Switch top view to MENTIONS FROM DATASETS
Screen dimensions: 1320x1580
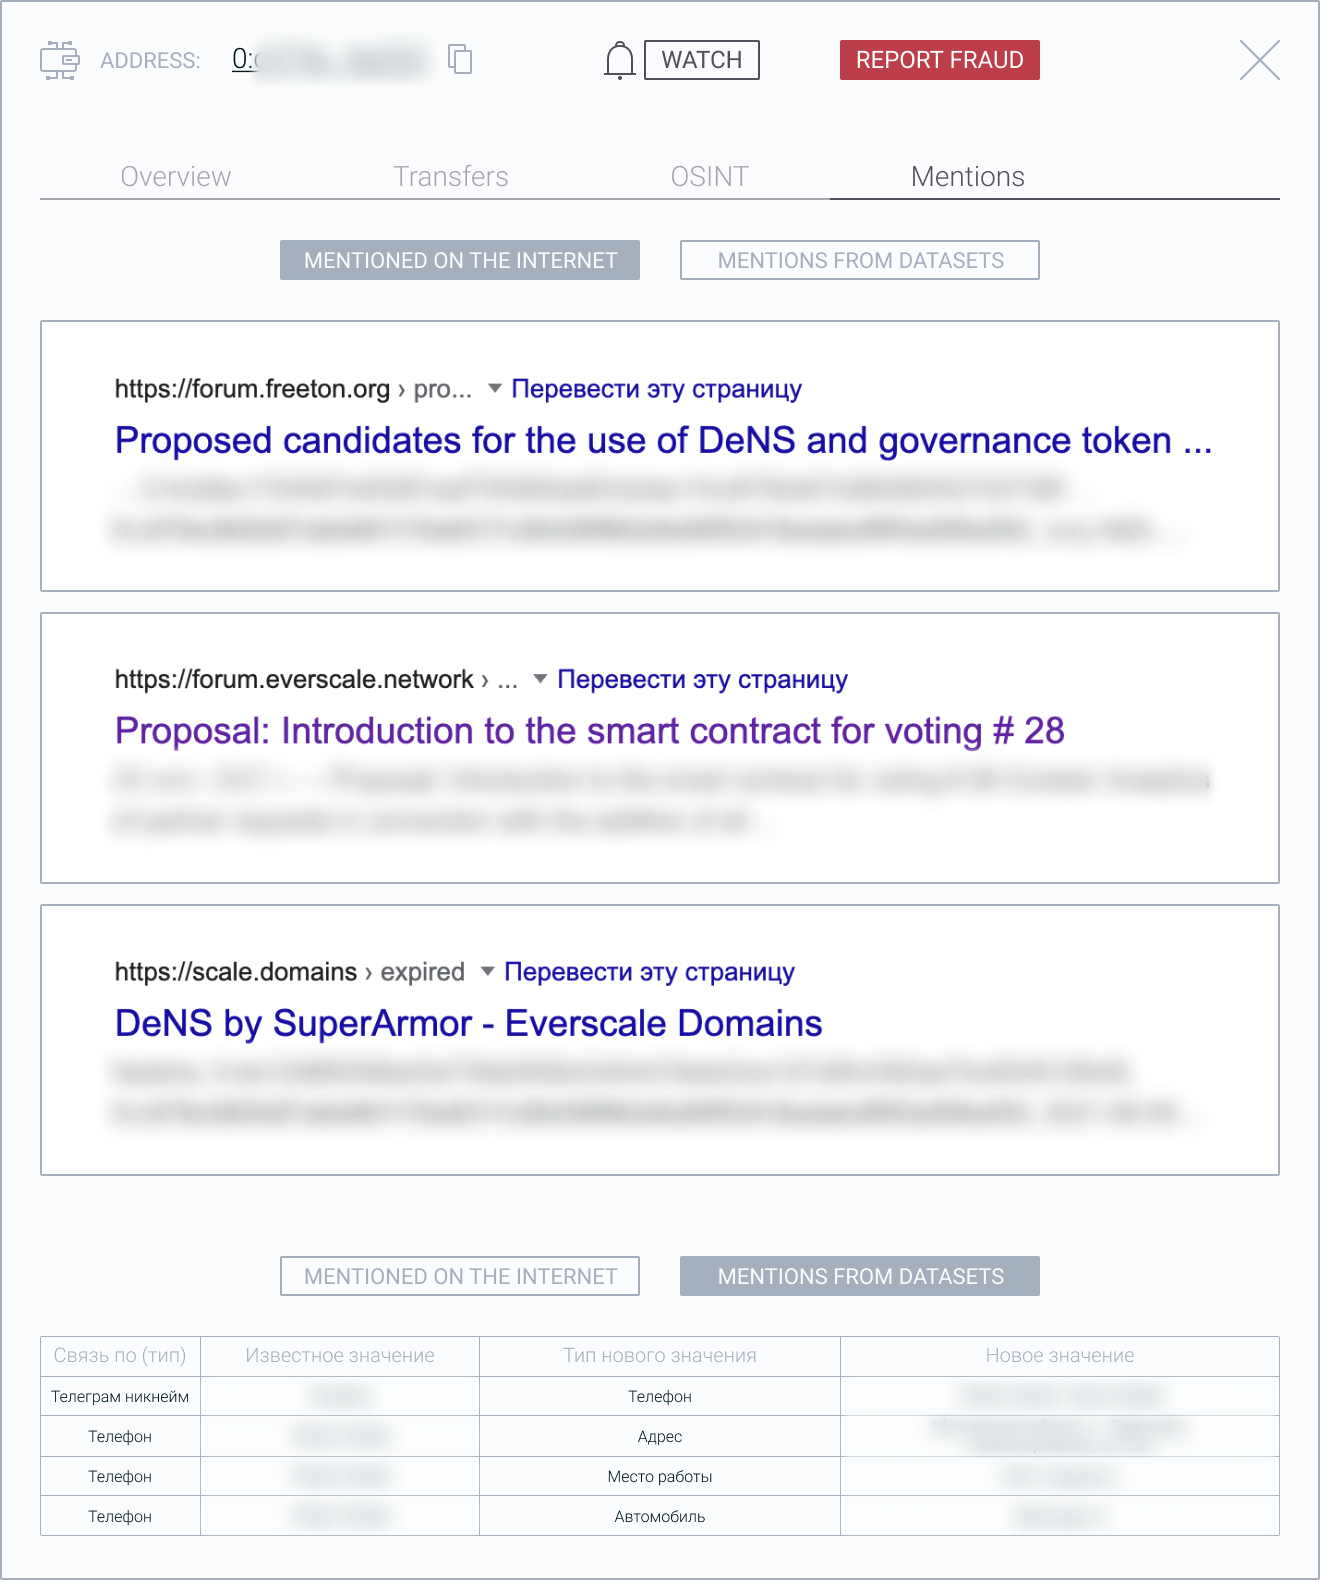point(859,260)
